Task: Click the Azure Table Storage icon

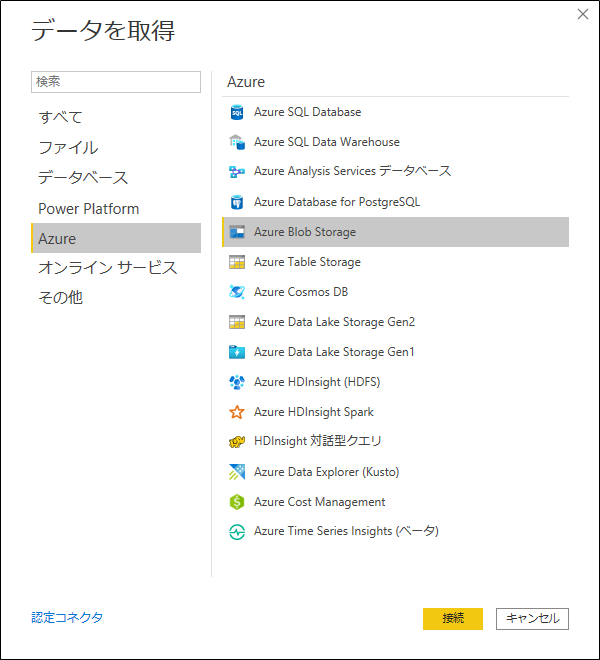Action: tap(237, 262)
